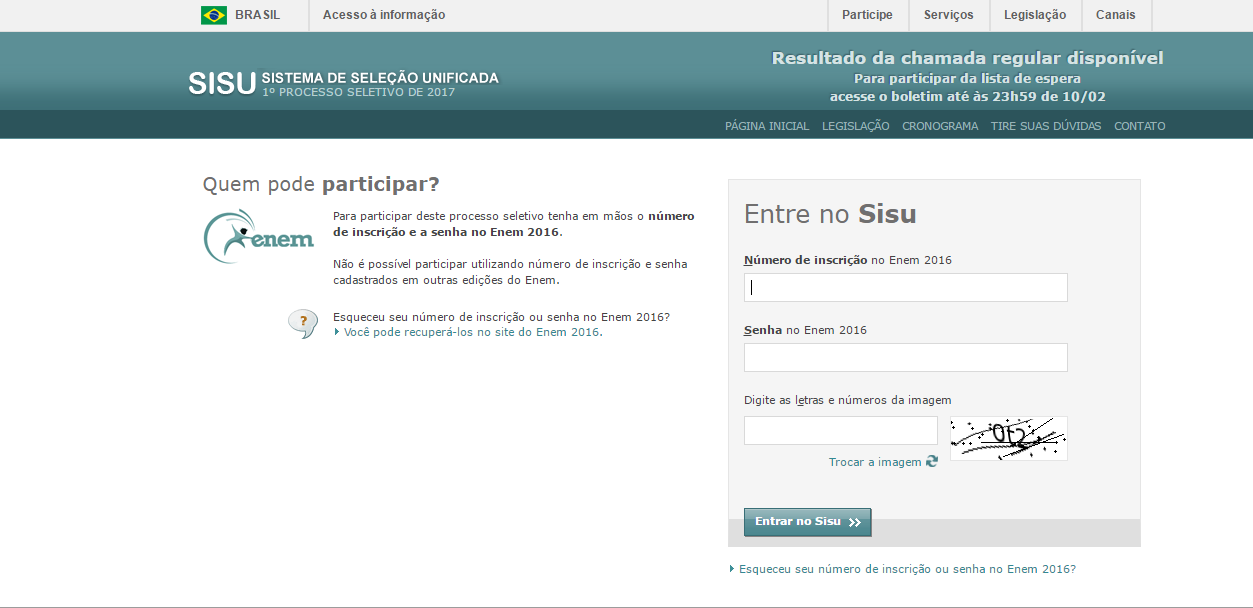Open Tire Suas Dúvidas page
Viewport: 1253px width, 608px height.
pyautogui.click(x=1045, y=126)
